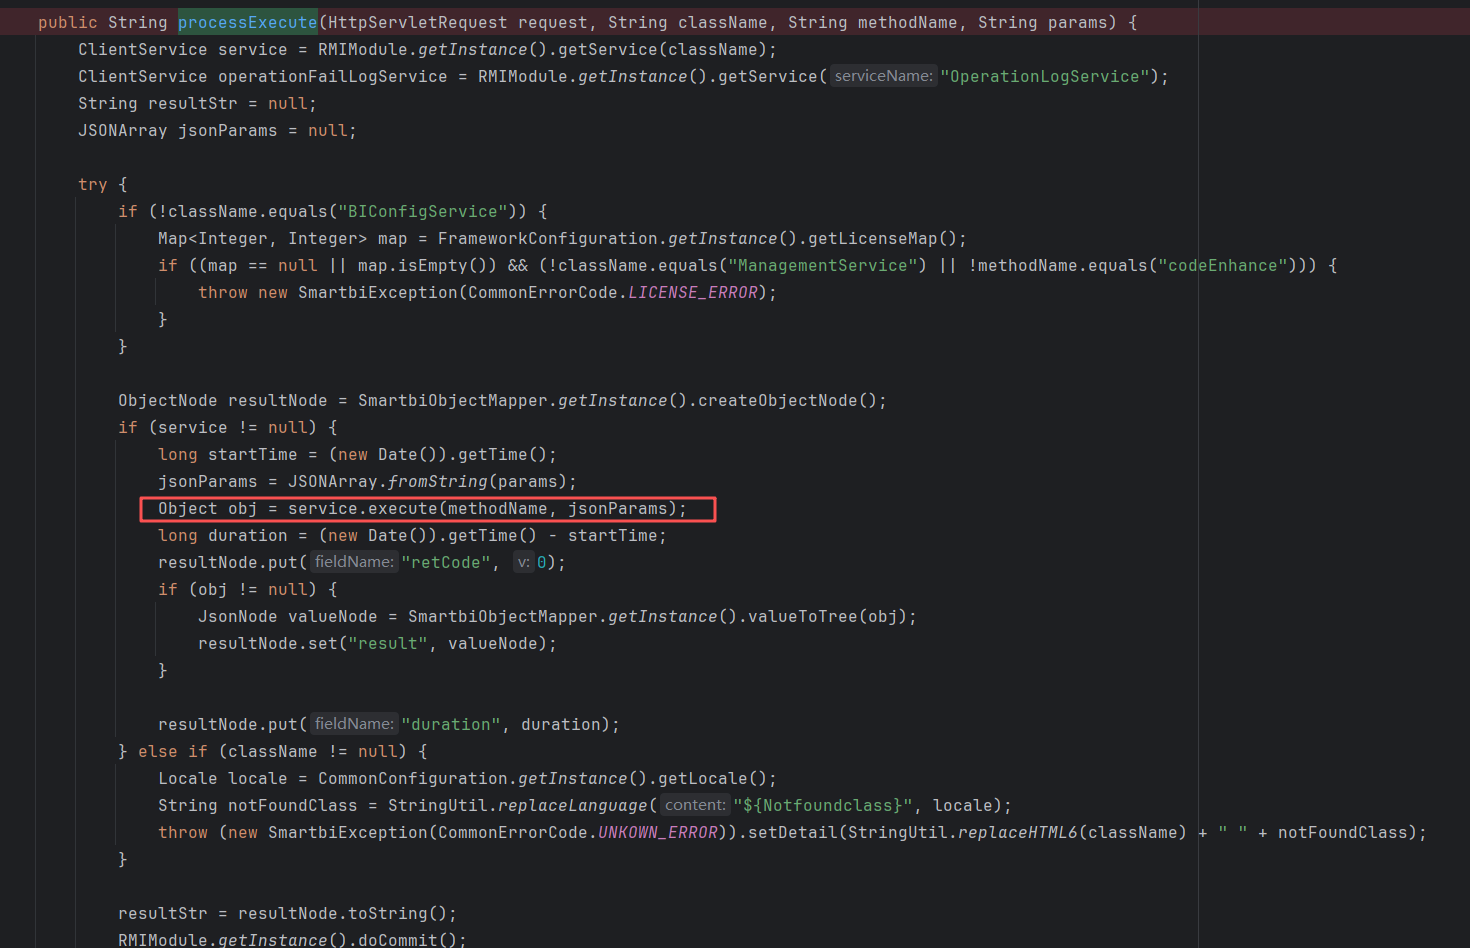1470x948 pixels.
Task: Click the "${Notfoundclass}" string
Action: click(822, 805)
